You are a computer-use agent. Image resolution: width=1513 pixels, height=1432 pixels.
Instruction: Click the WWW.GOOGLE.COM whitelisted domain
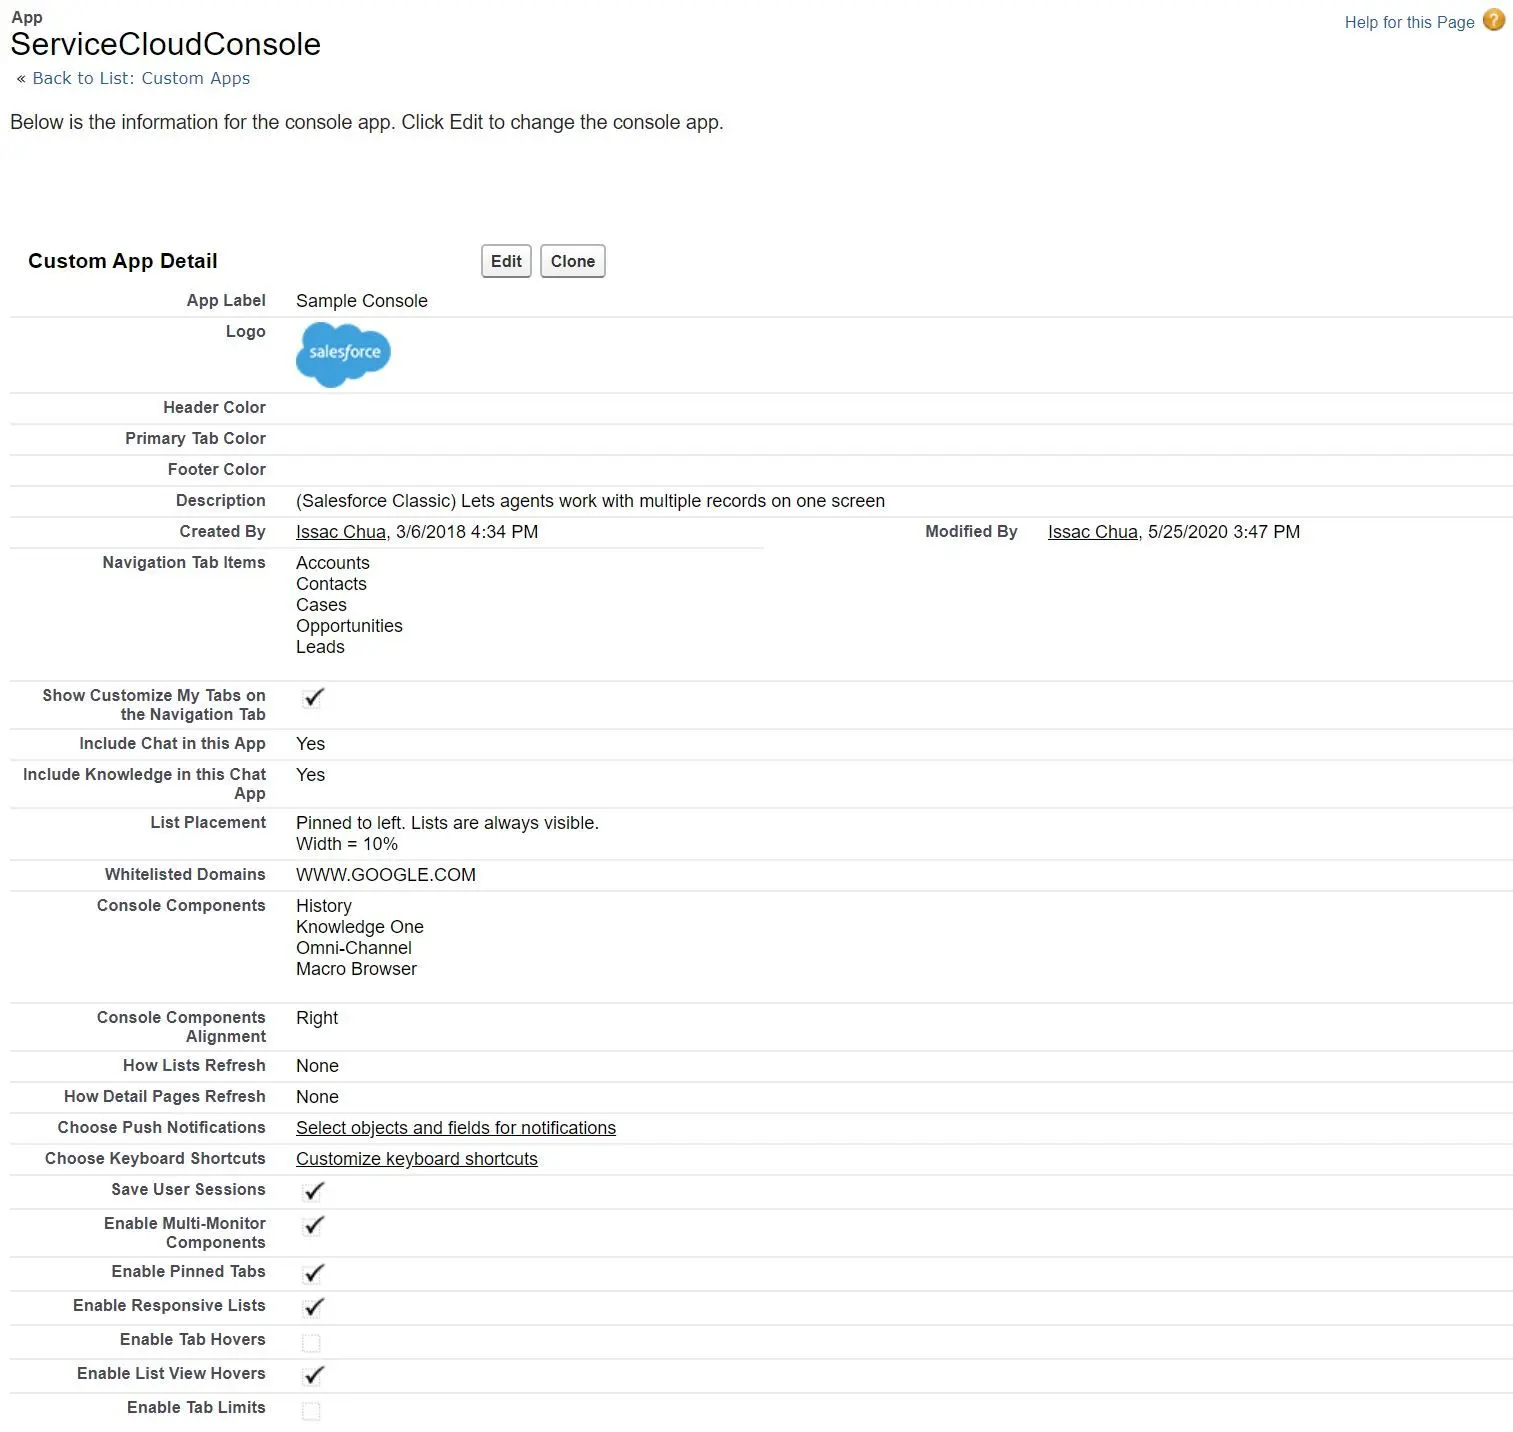pyautogui.click(x=386, y=875)
